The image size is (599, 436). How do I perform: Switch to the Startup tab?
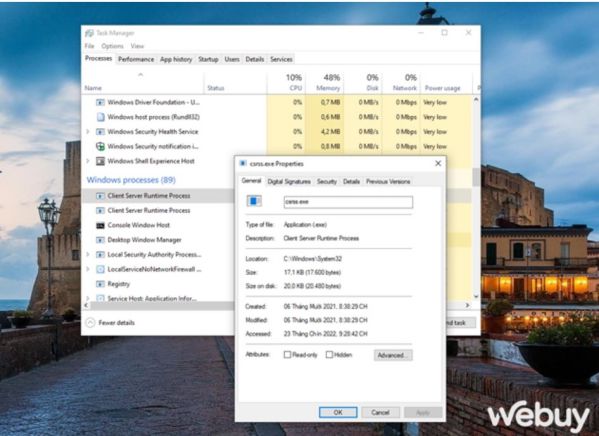tap(208, 59)
